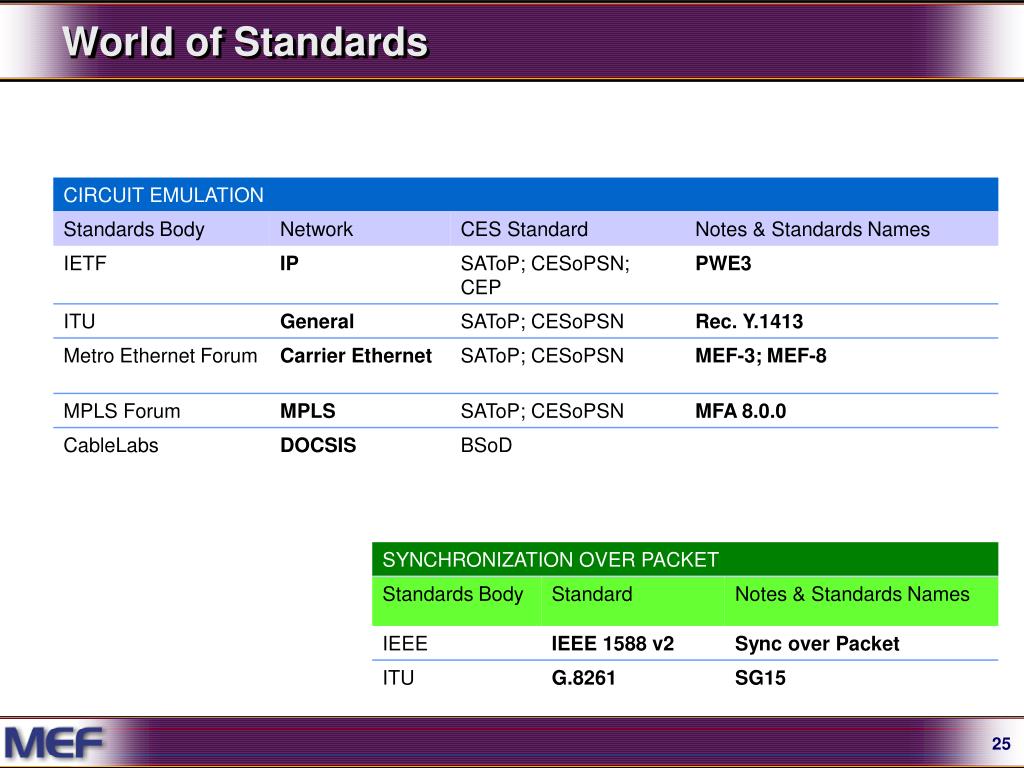Click 'Notes & Standards Names' in Circuit Emulation table

pos(812,229)
